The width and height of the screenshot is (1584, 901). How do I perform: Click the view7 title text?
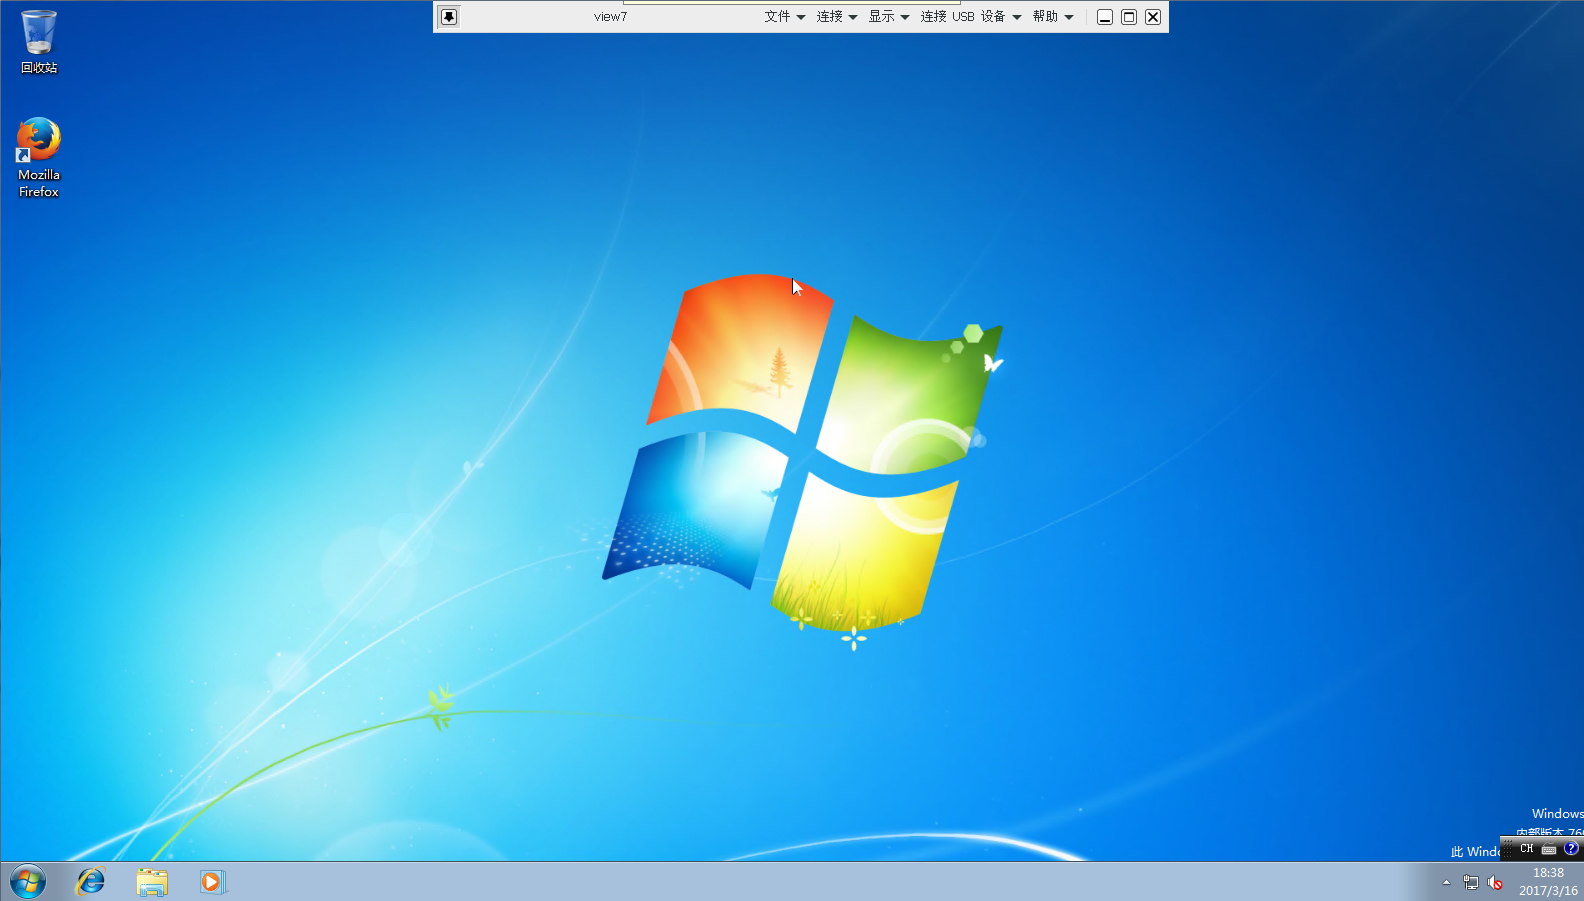(x=610, y=17)
